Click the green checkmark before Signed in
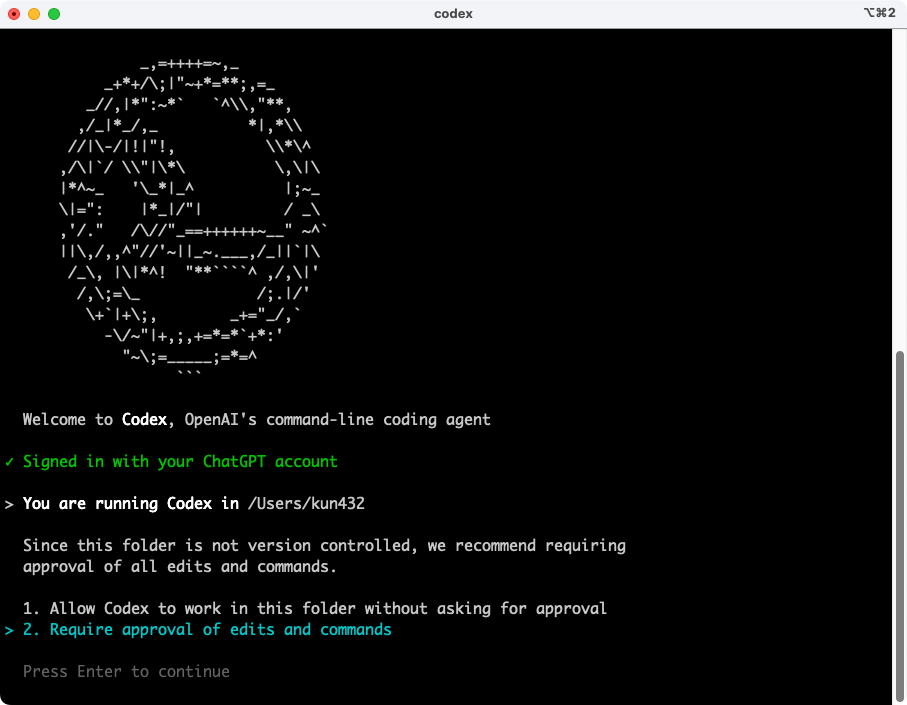 [x=9, y=462]
